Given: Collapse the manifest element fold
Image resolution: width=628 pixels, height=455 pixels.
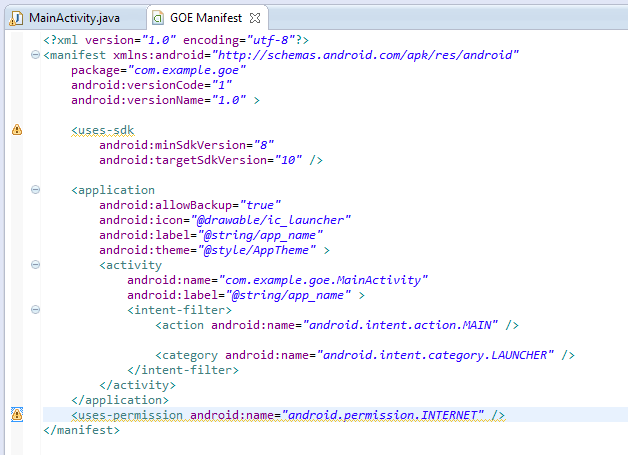Looking at the screenshot, I should 35,54.
